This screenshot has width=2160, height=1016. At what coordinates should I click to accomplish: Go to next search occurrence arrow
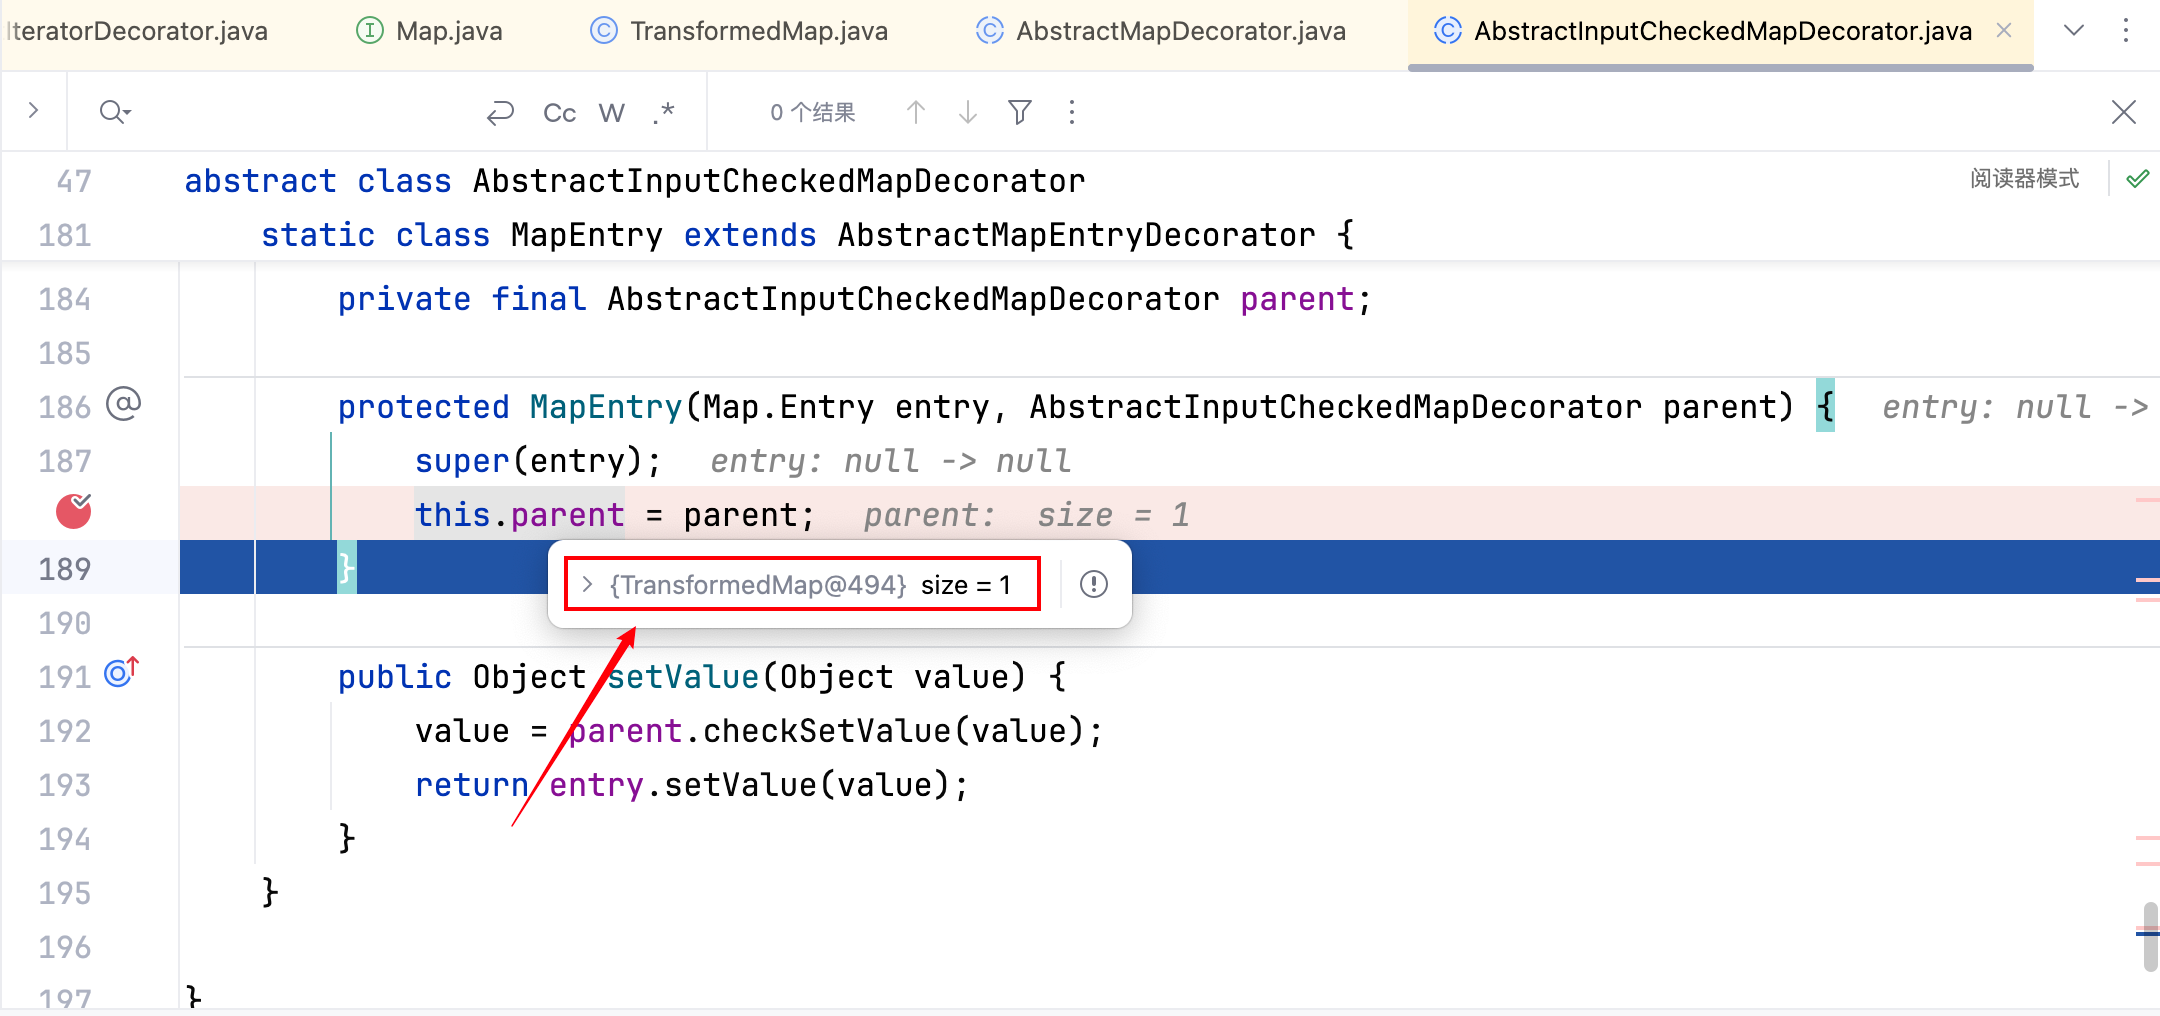tap(967, 112)
